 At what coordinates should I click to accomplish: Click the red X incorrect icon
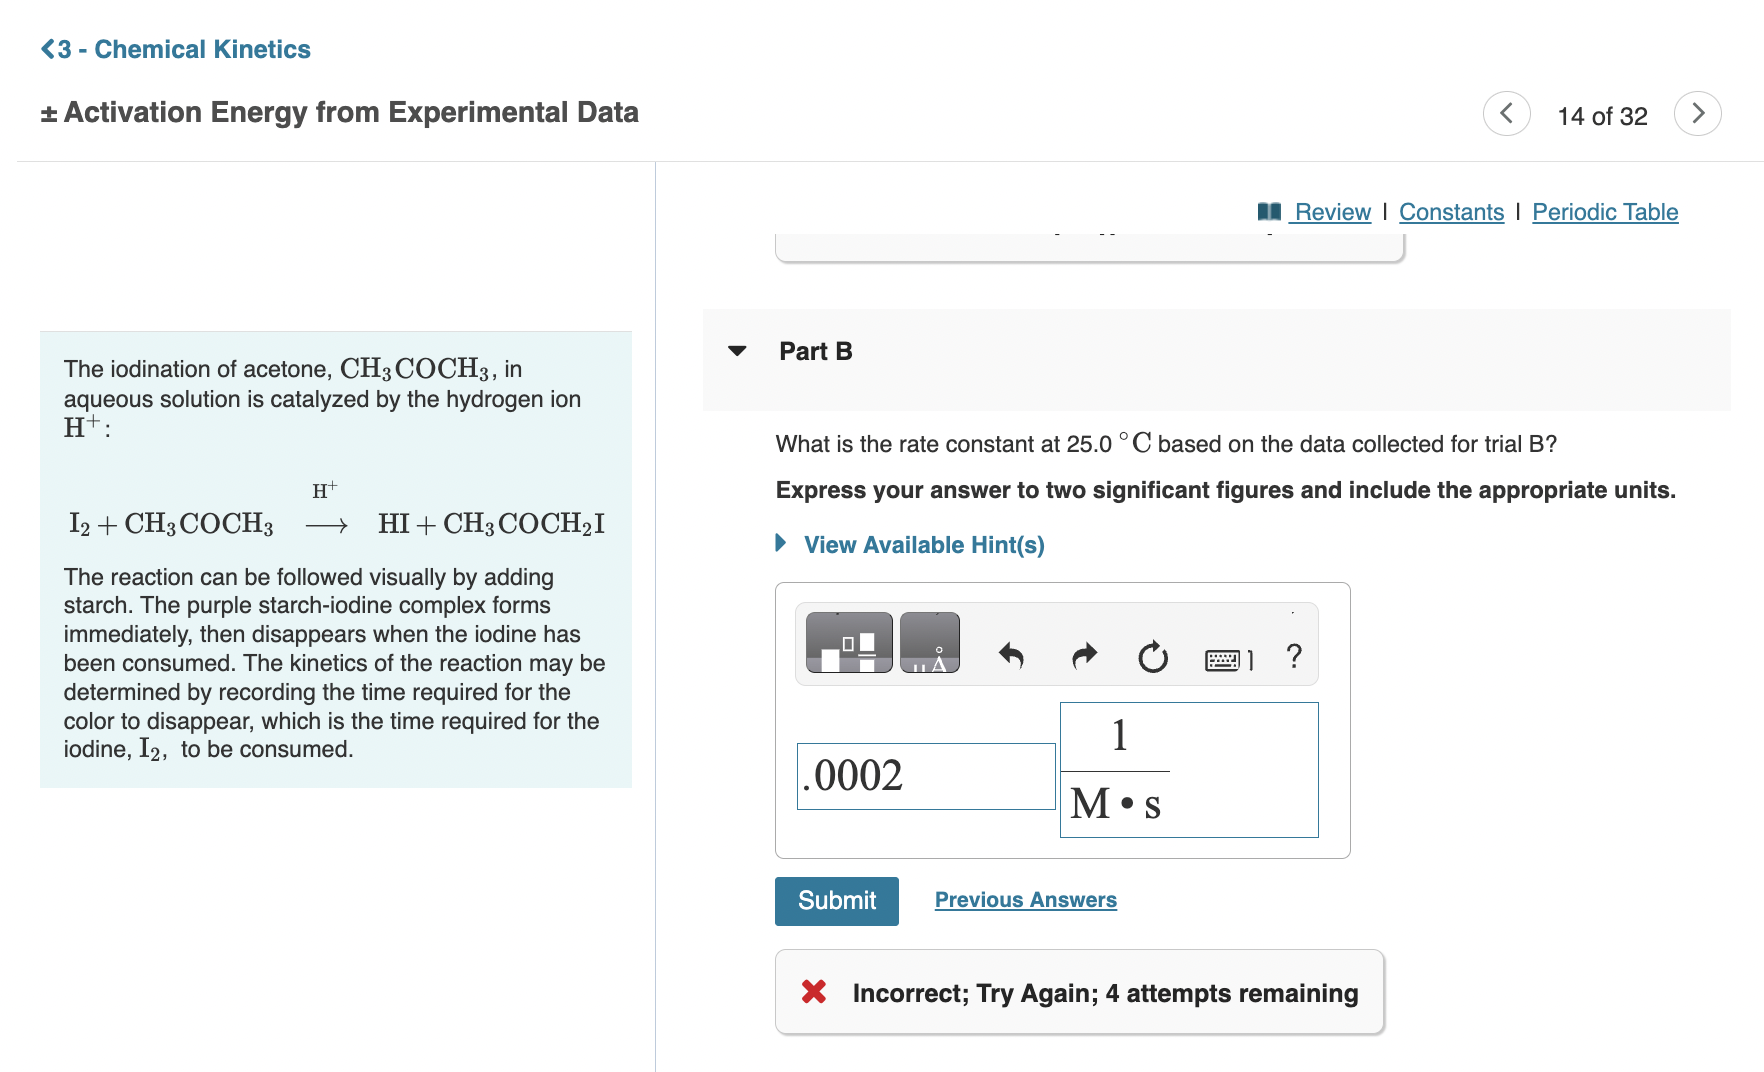click(814, 992)
